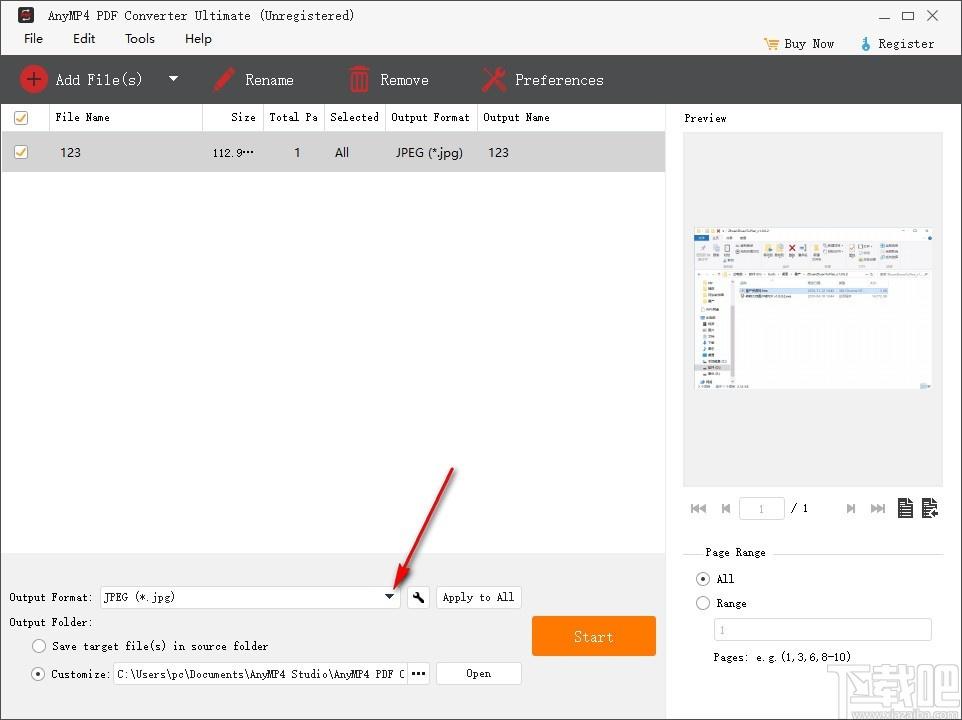Click file name cell '123'
Image resolution: width=962 pixels, height=720 pixels.
tap(70, 152)
